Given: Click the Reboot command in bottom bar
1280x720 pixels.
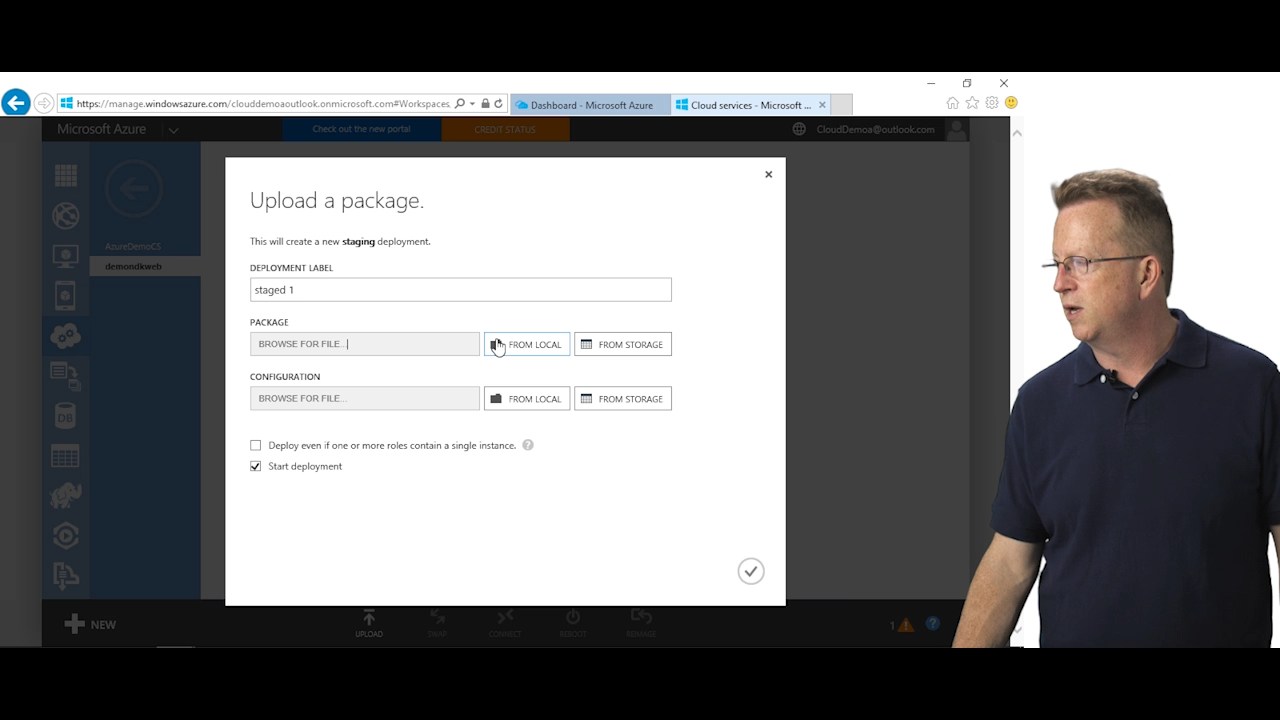Looking at the screenshot, I should (573, 623).
